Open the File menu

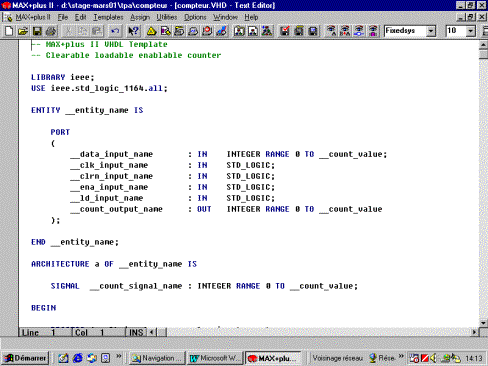pos(63,17)
